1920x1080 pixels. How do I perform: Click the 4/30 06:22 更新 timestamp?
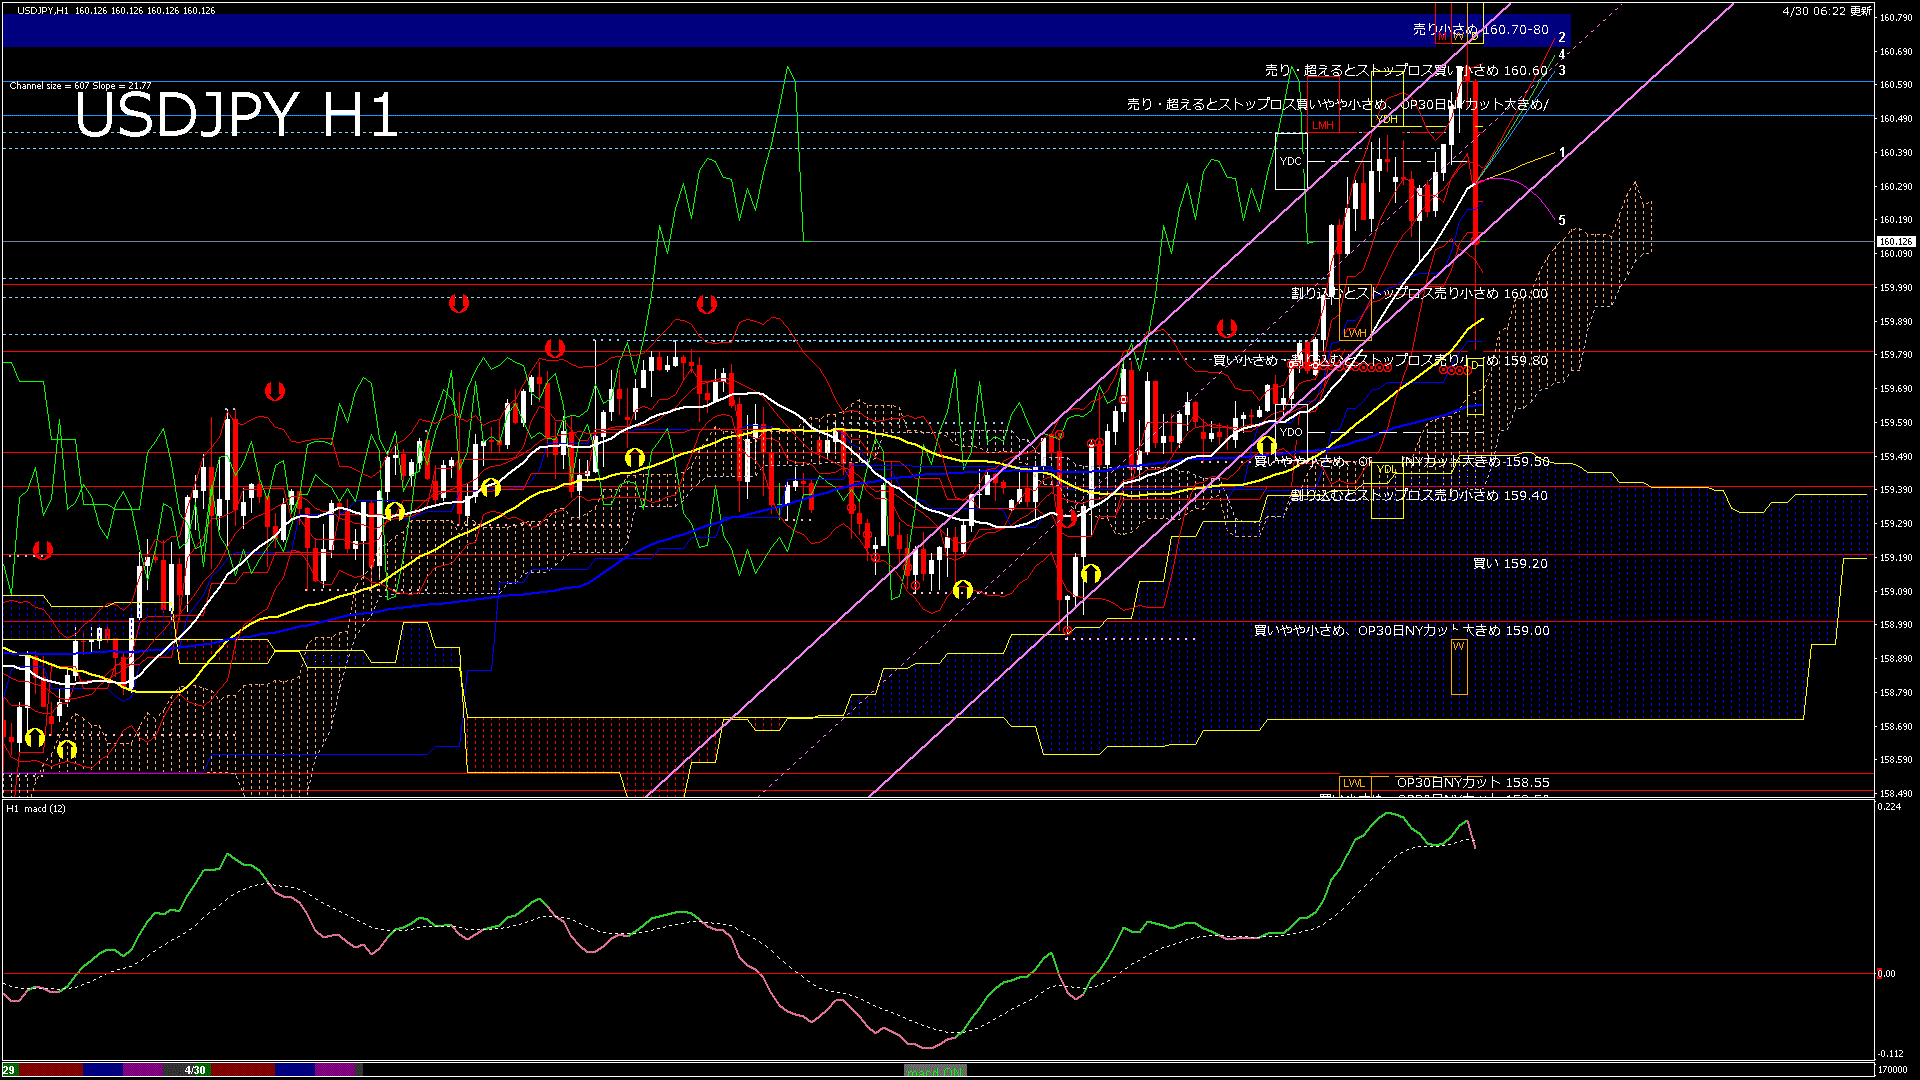[1826, 11]
